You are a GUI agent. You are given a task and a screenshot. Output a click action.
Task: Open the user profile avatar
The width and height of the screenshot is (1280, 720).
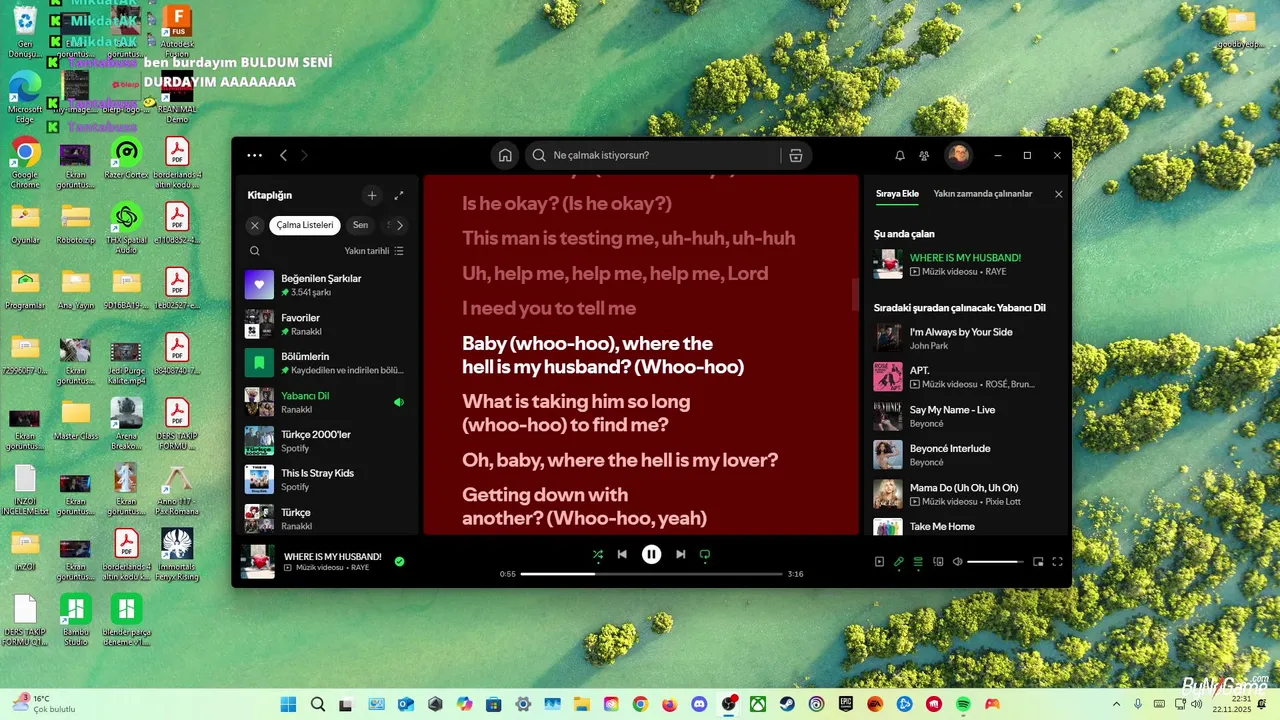tap(958, 155)
